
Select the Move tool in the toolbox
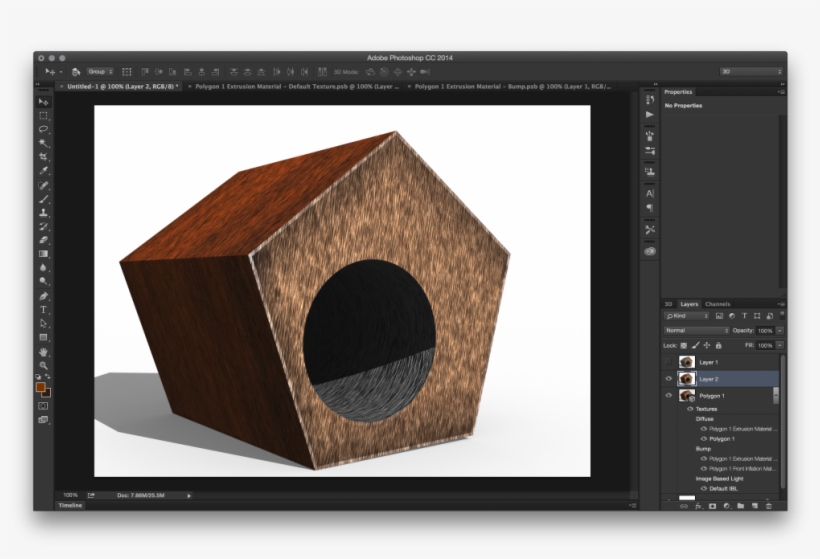43,102
